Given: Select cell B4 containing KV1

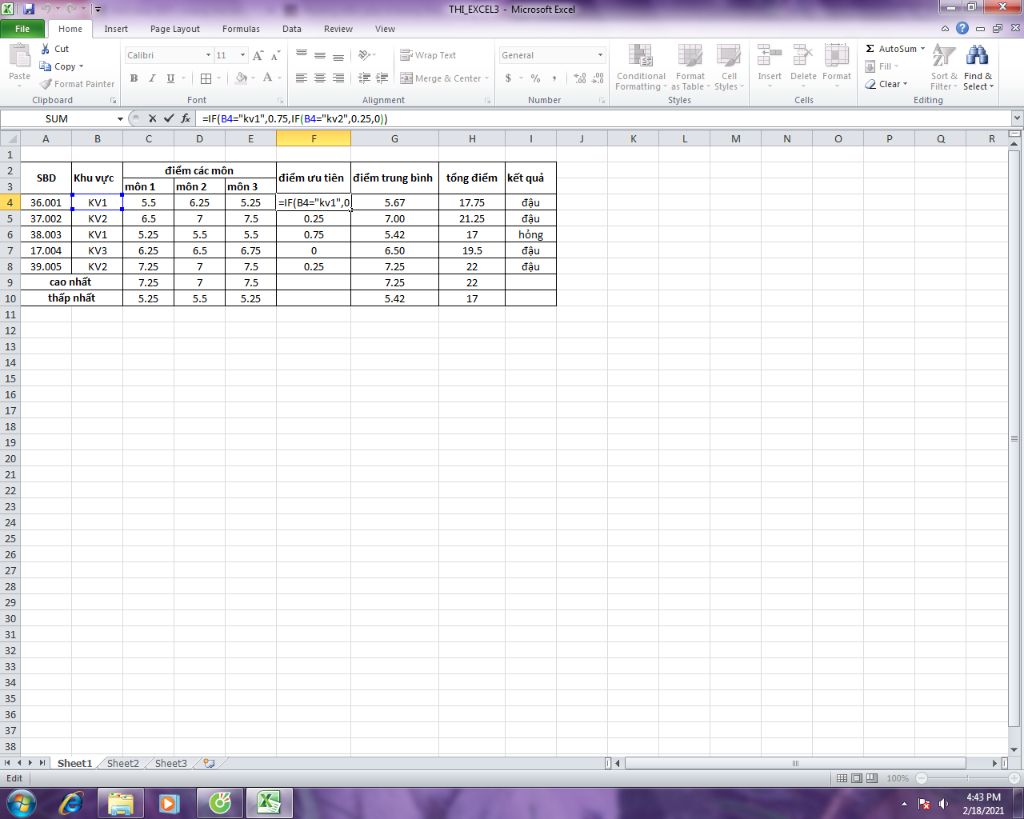Looking at the screenshot, I should (97, 202).
